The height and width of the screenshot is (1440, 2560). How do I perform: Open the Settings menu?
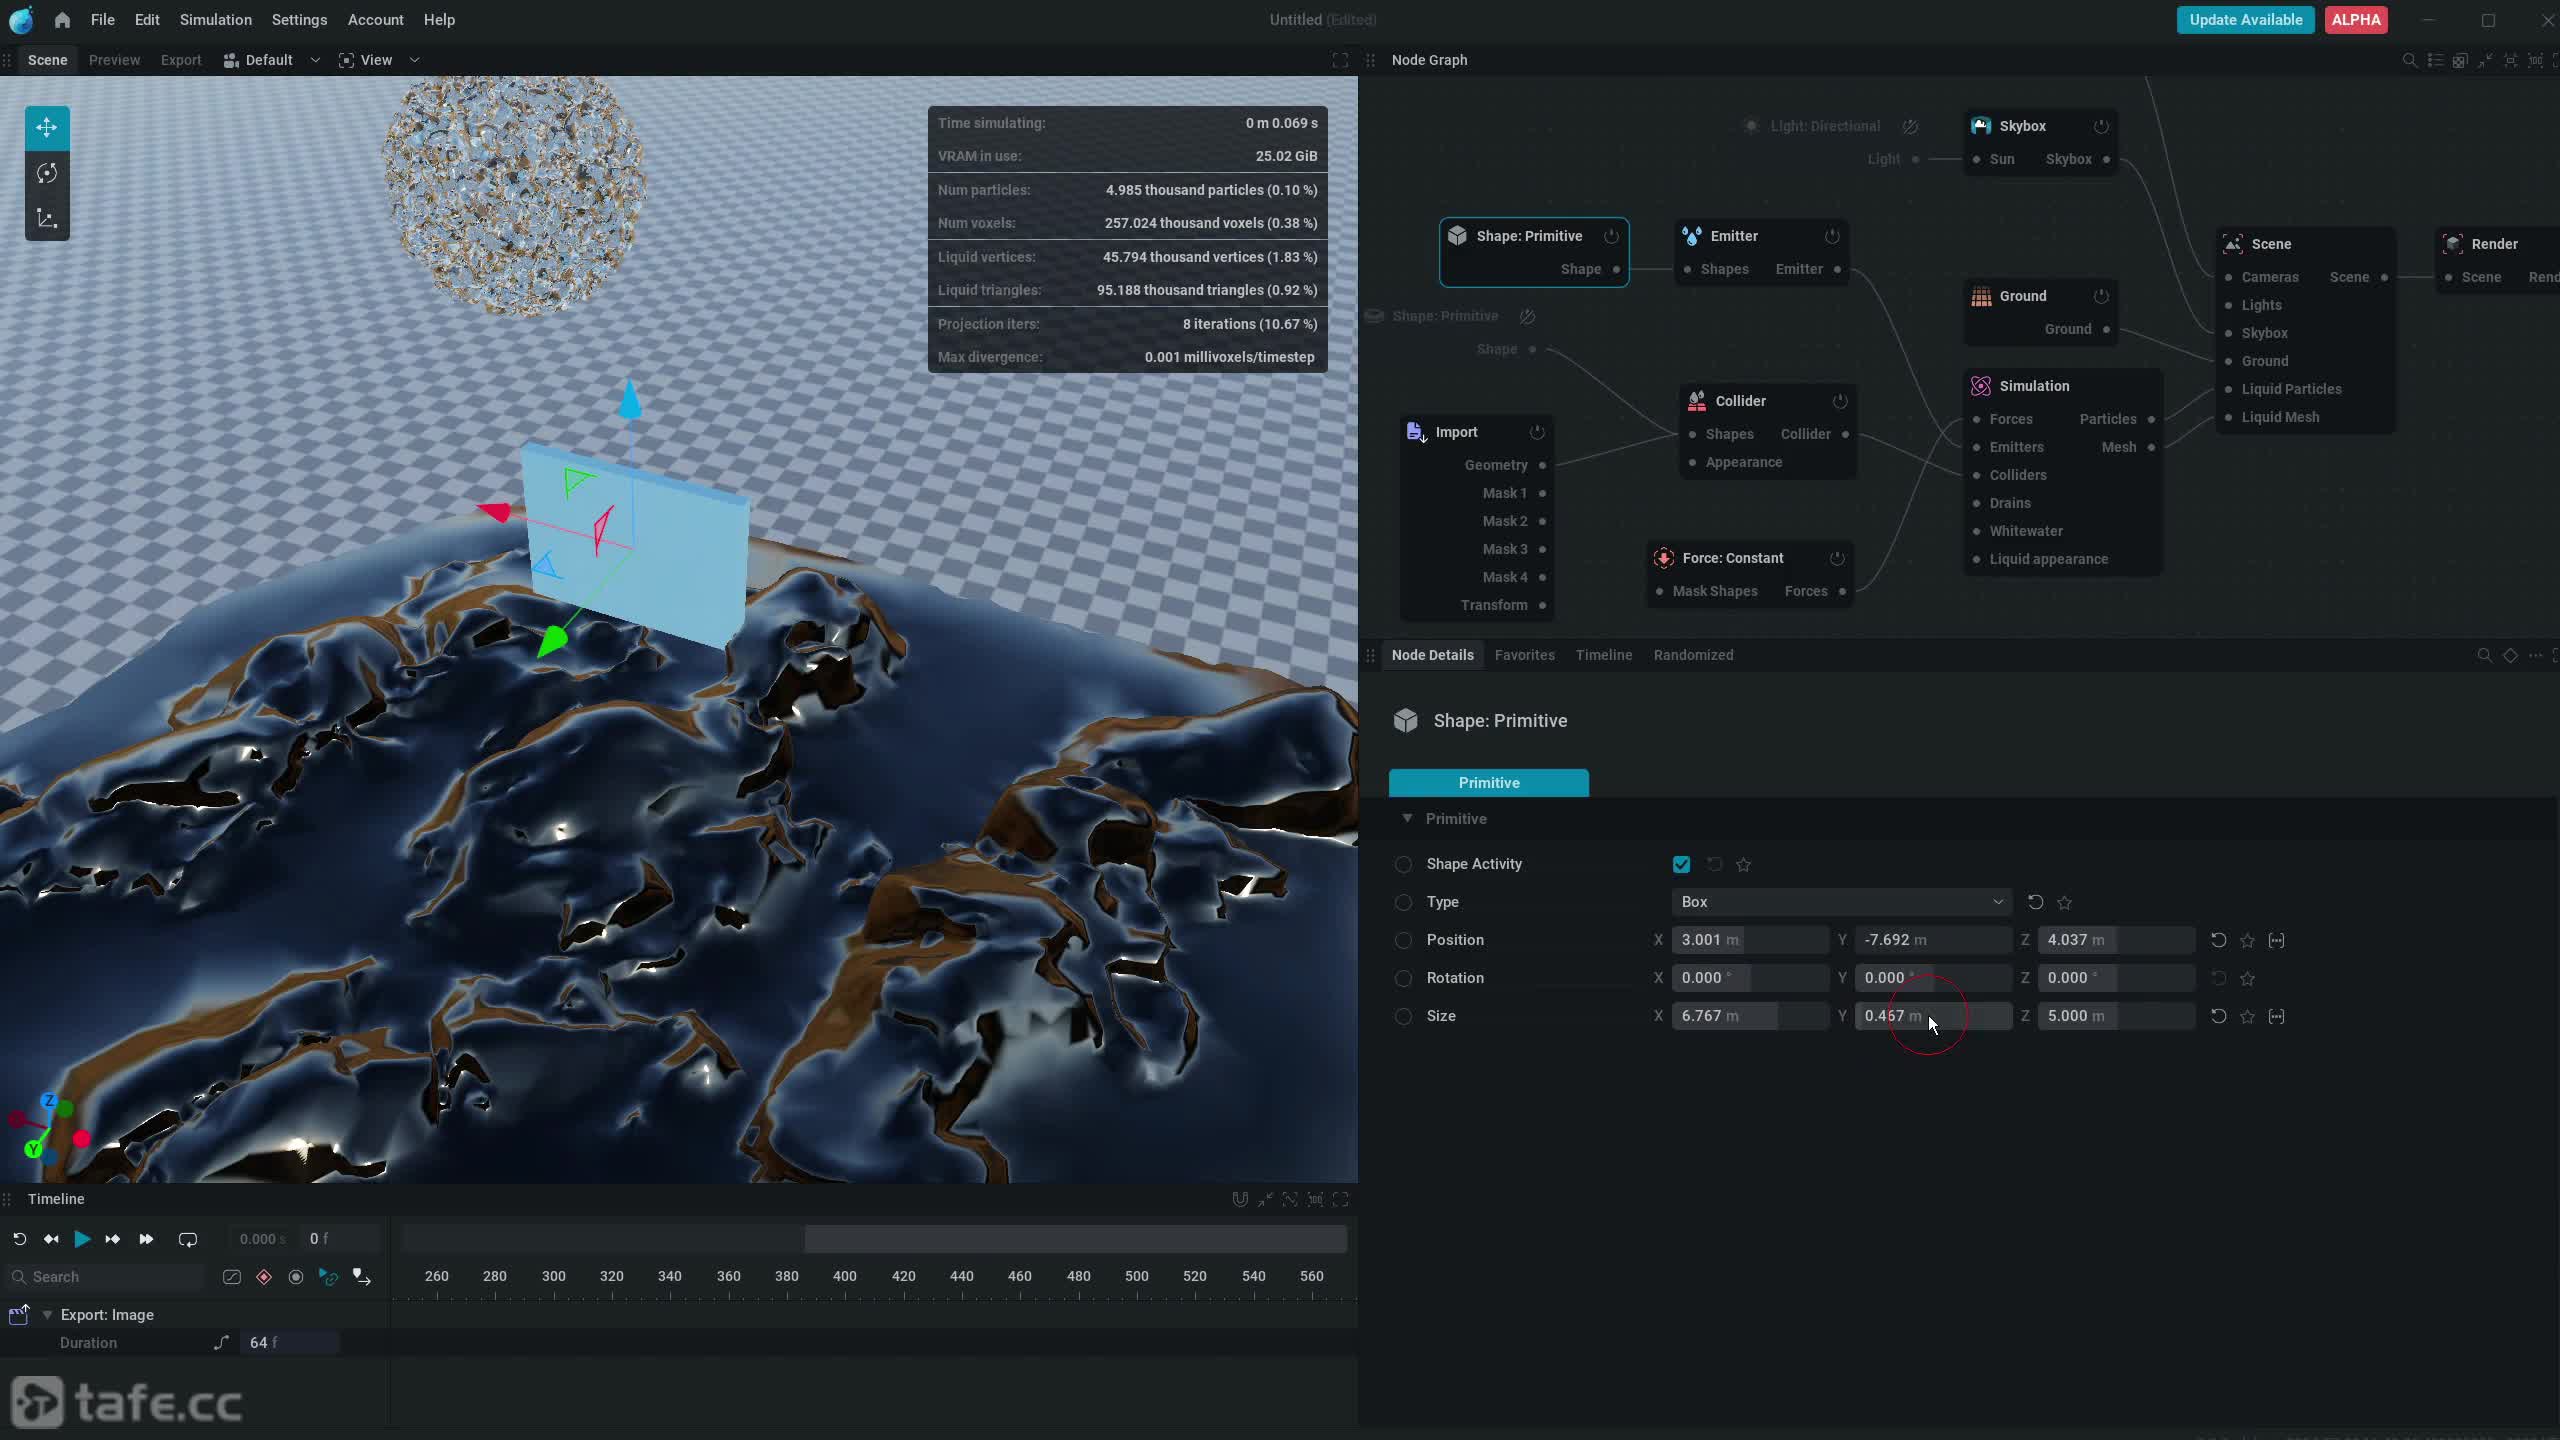tap(299, 20)
